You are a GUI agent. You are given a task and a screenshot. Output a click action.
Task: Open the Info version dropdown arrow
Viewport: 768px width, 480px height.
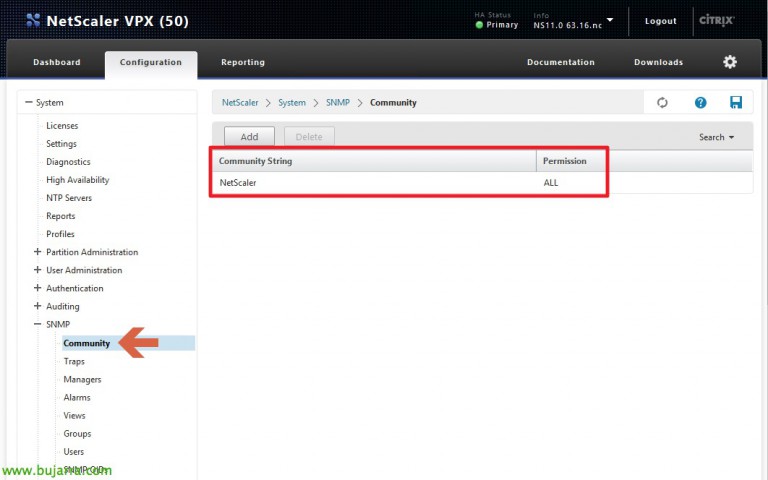click(x=610, y=20)
